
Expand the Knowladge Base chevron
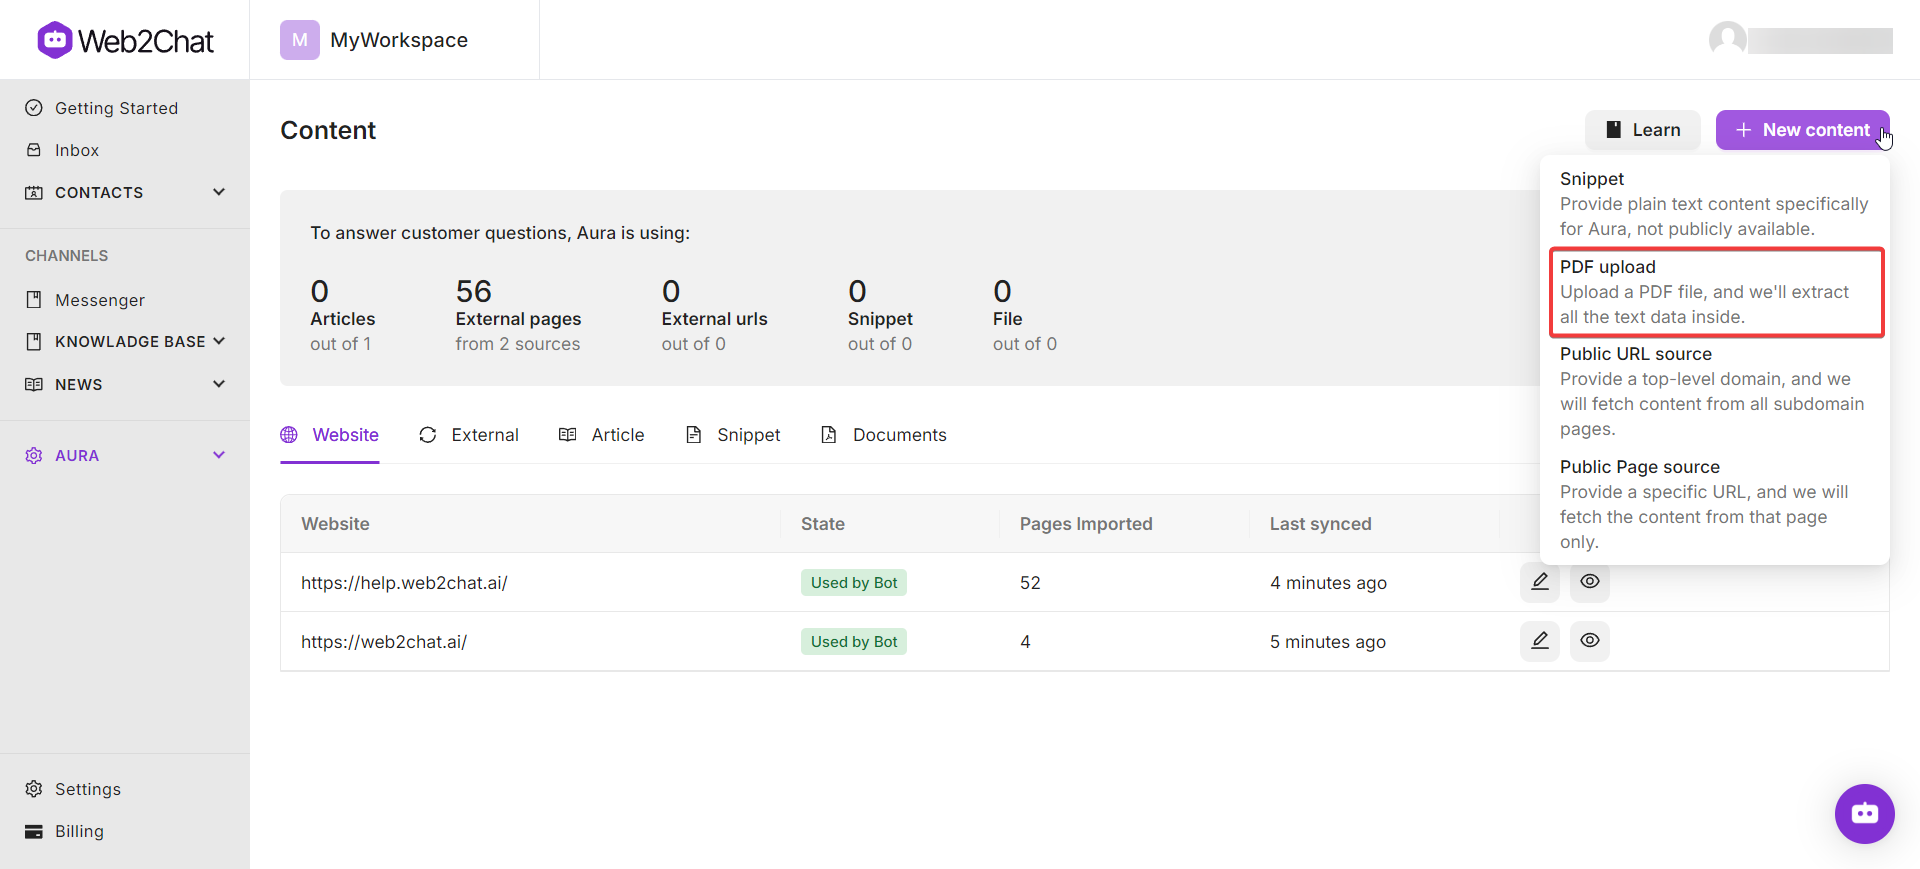click(x=219, y=342)
